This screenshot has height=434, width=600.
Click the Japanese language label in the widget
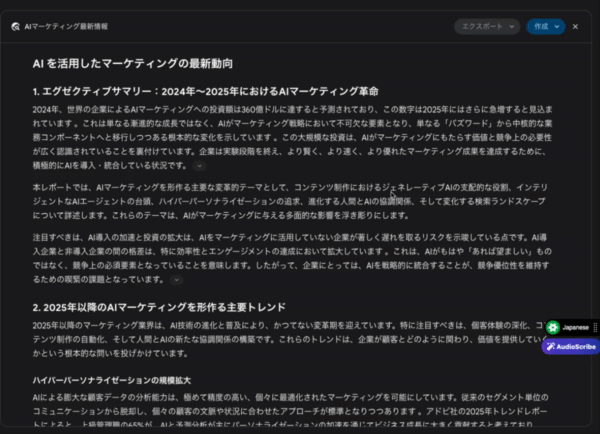576,327
